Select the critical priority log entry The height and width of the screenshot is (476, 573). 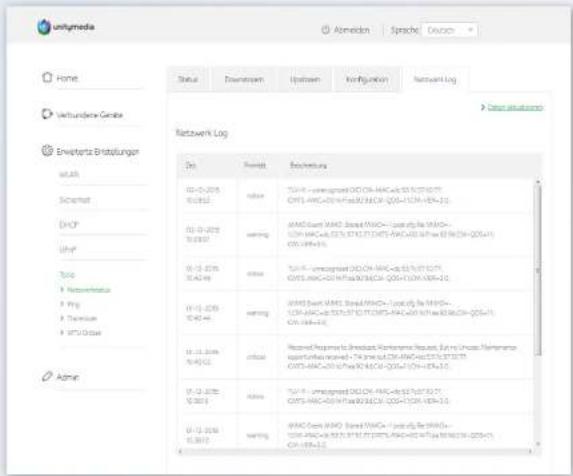click(x=256, y=357)
